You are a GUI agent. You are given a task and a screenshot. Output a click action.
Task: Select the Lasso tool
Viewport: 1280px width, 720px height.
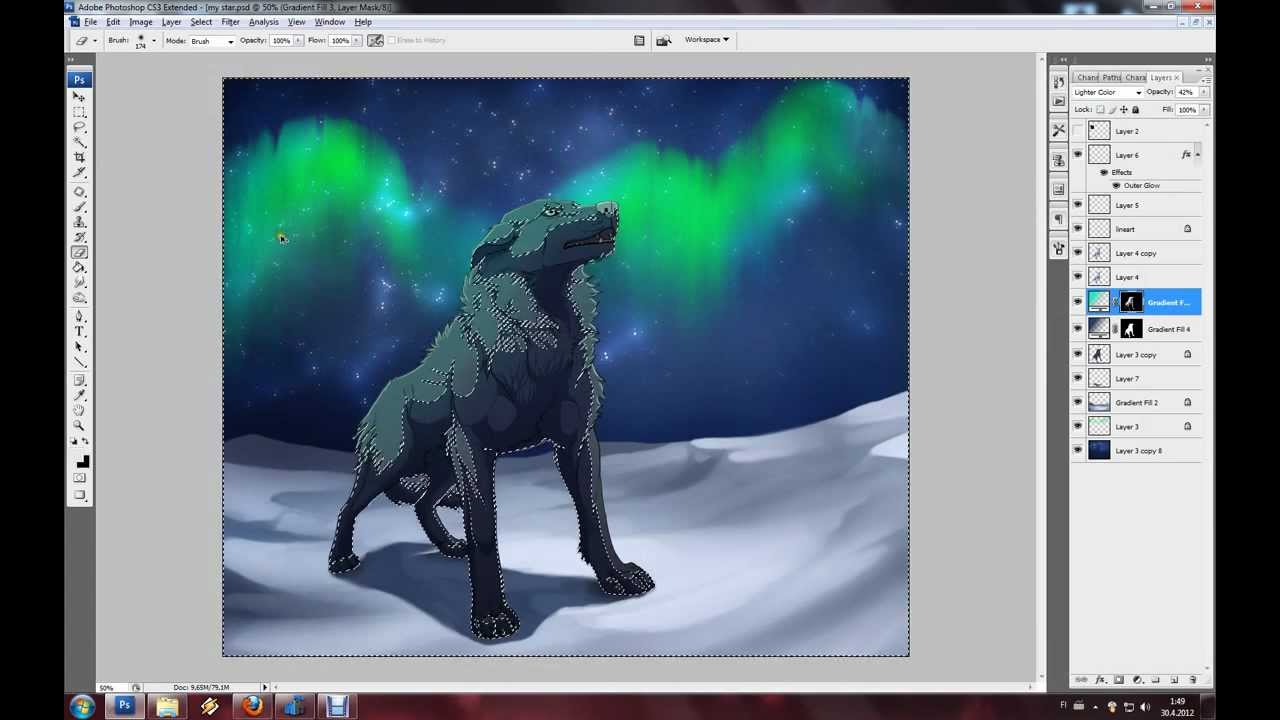(79, 126)
